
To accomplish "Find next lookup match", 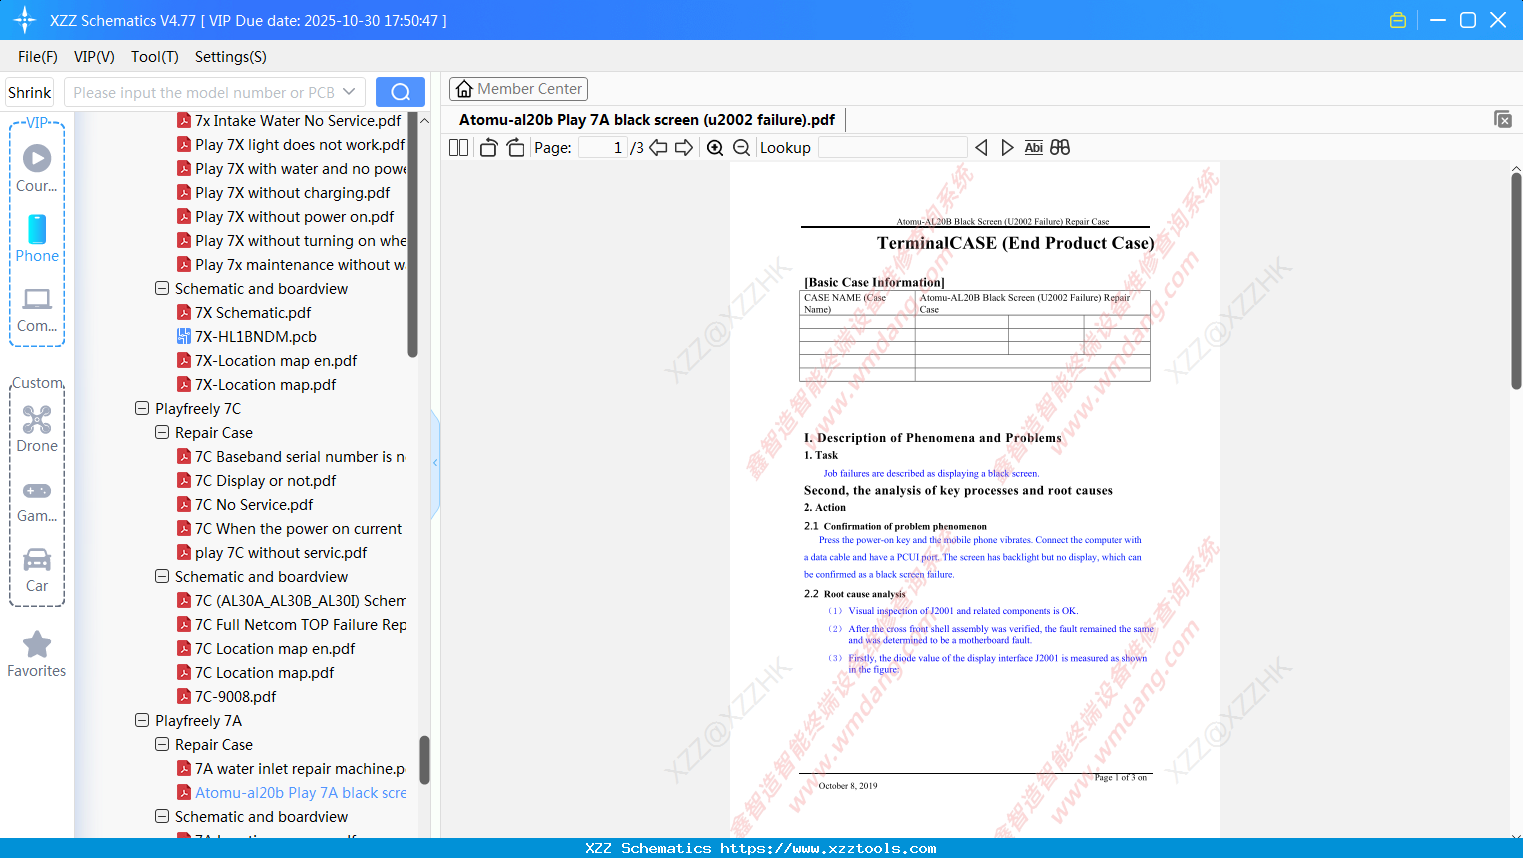I will (1007, 148).
